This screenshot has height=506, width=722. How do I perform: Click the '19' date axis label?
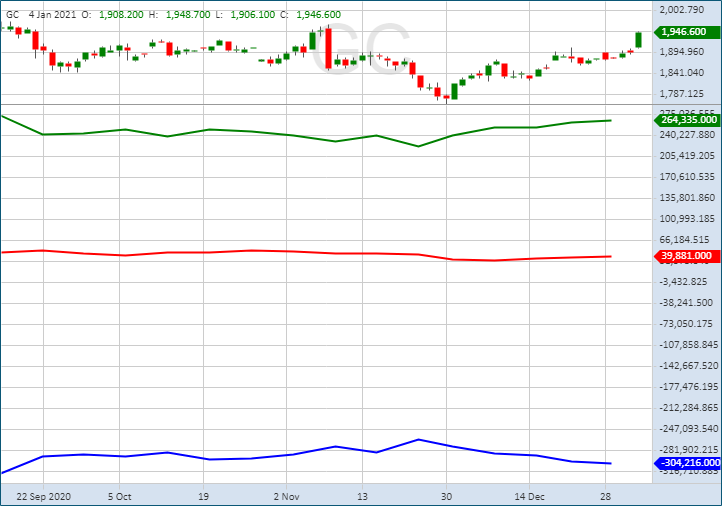pos(204,497)
